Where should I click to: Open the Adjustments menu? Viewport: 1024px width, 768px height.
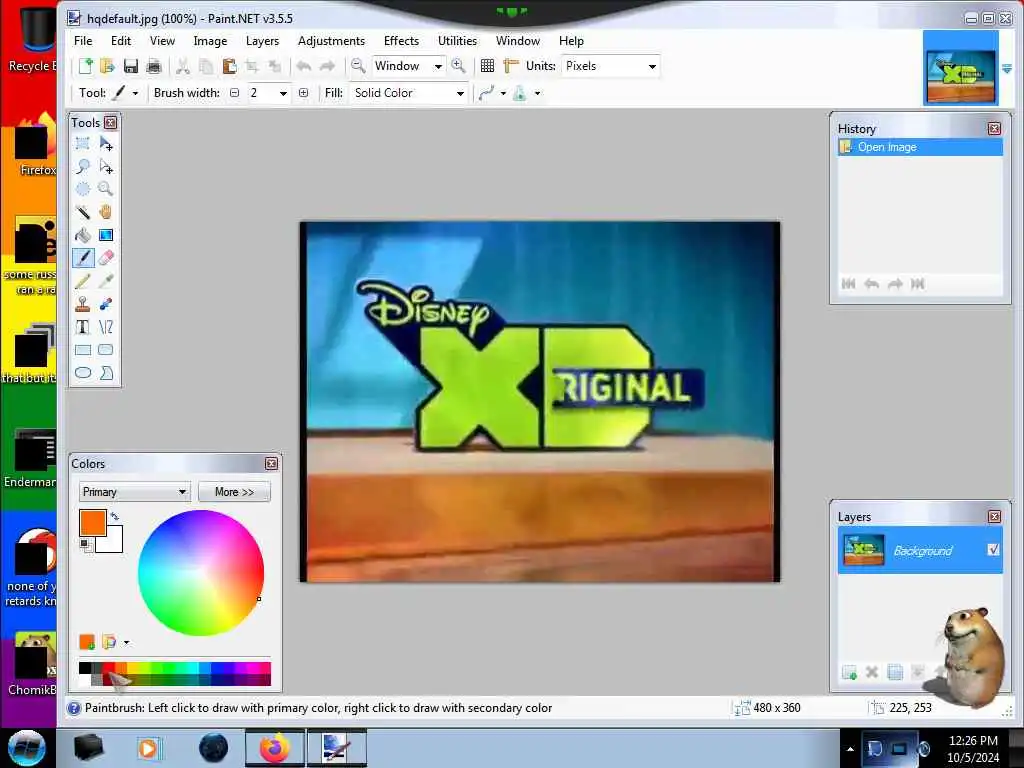(x=331, y=40)
